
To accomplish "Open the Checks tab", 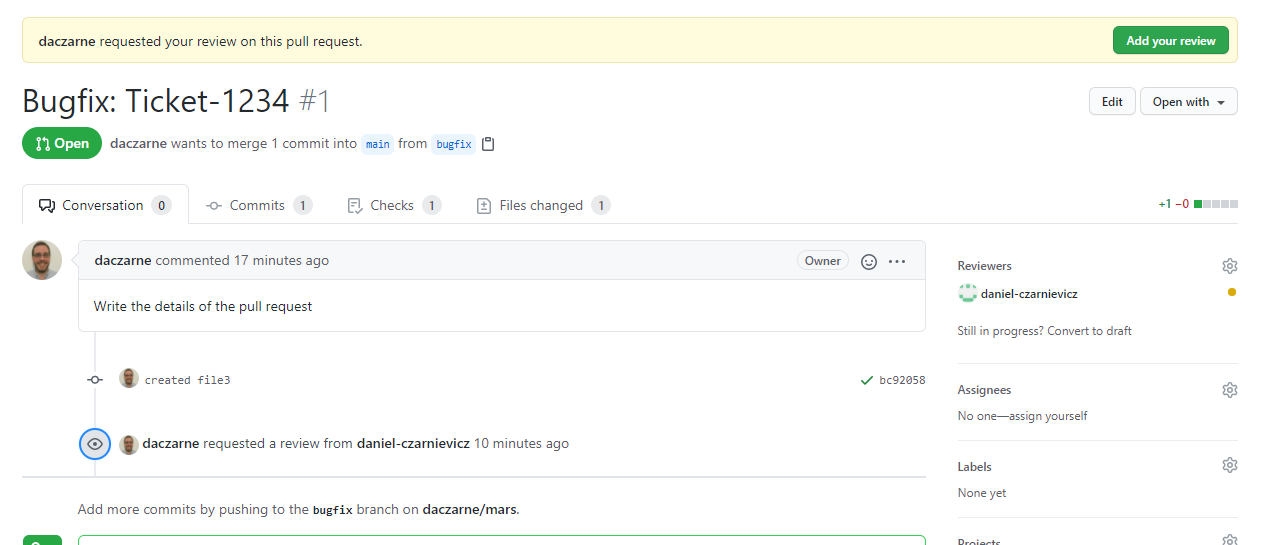I will pyautogui.click(x=392, y=205).
